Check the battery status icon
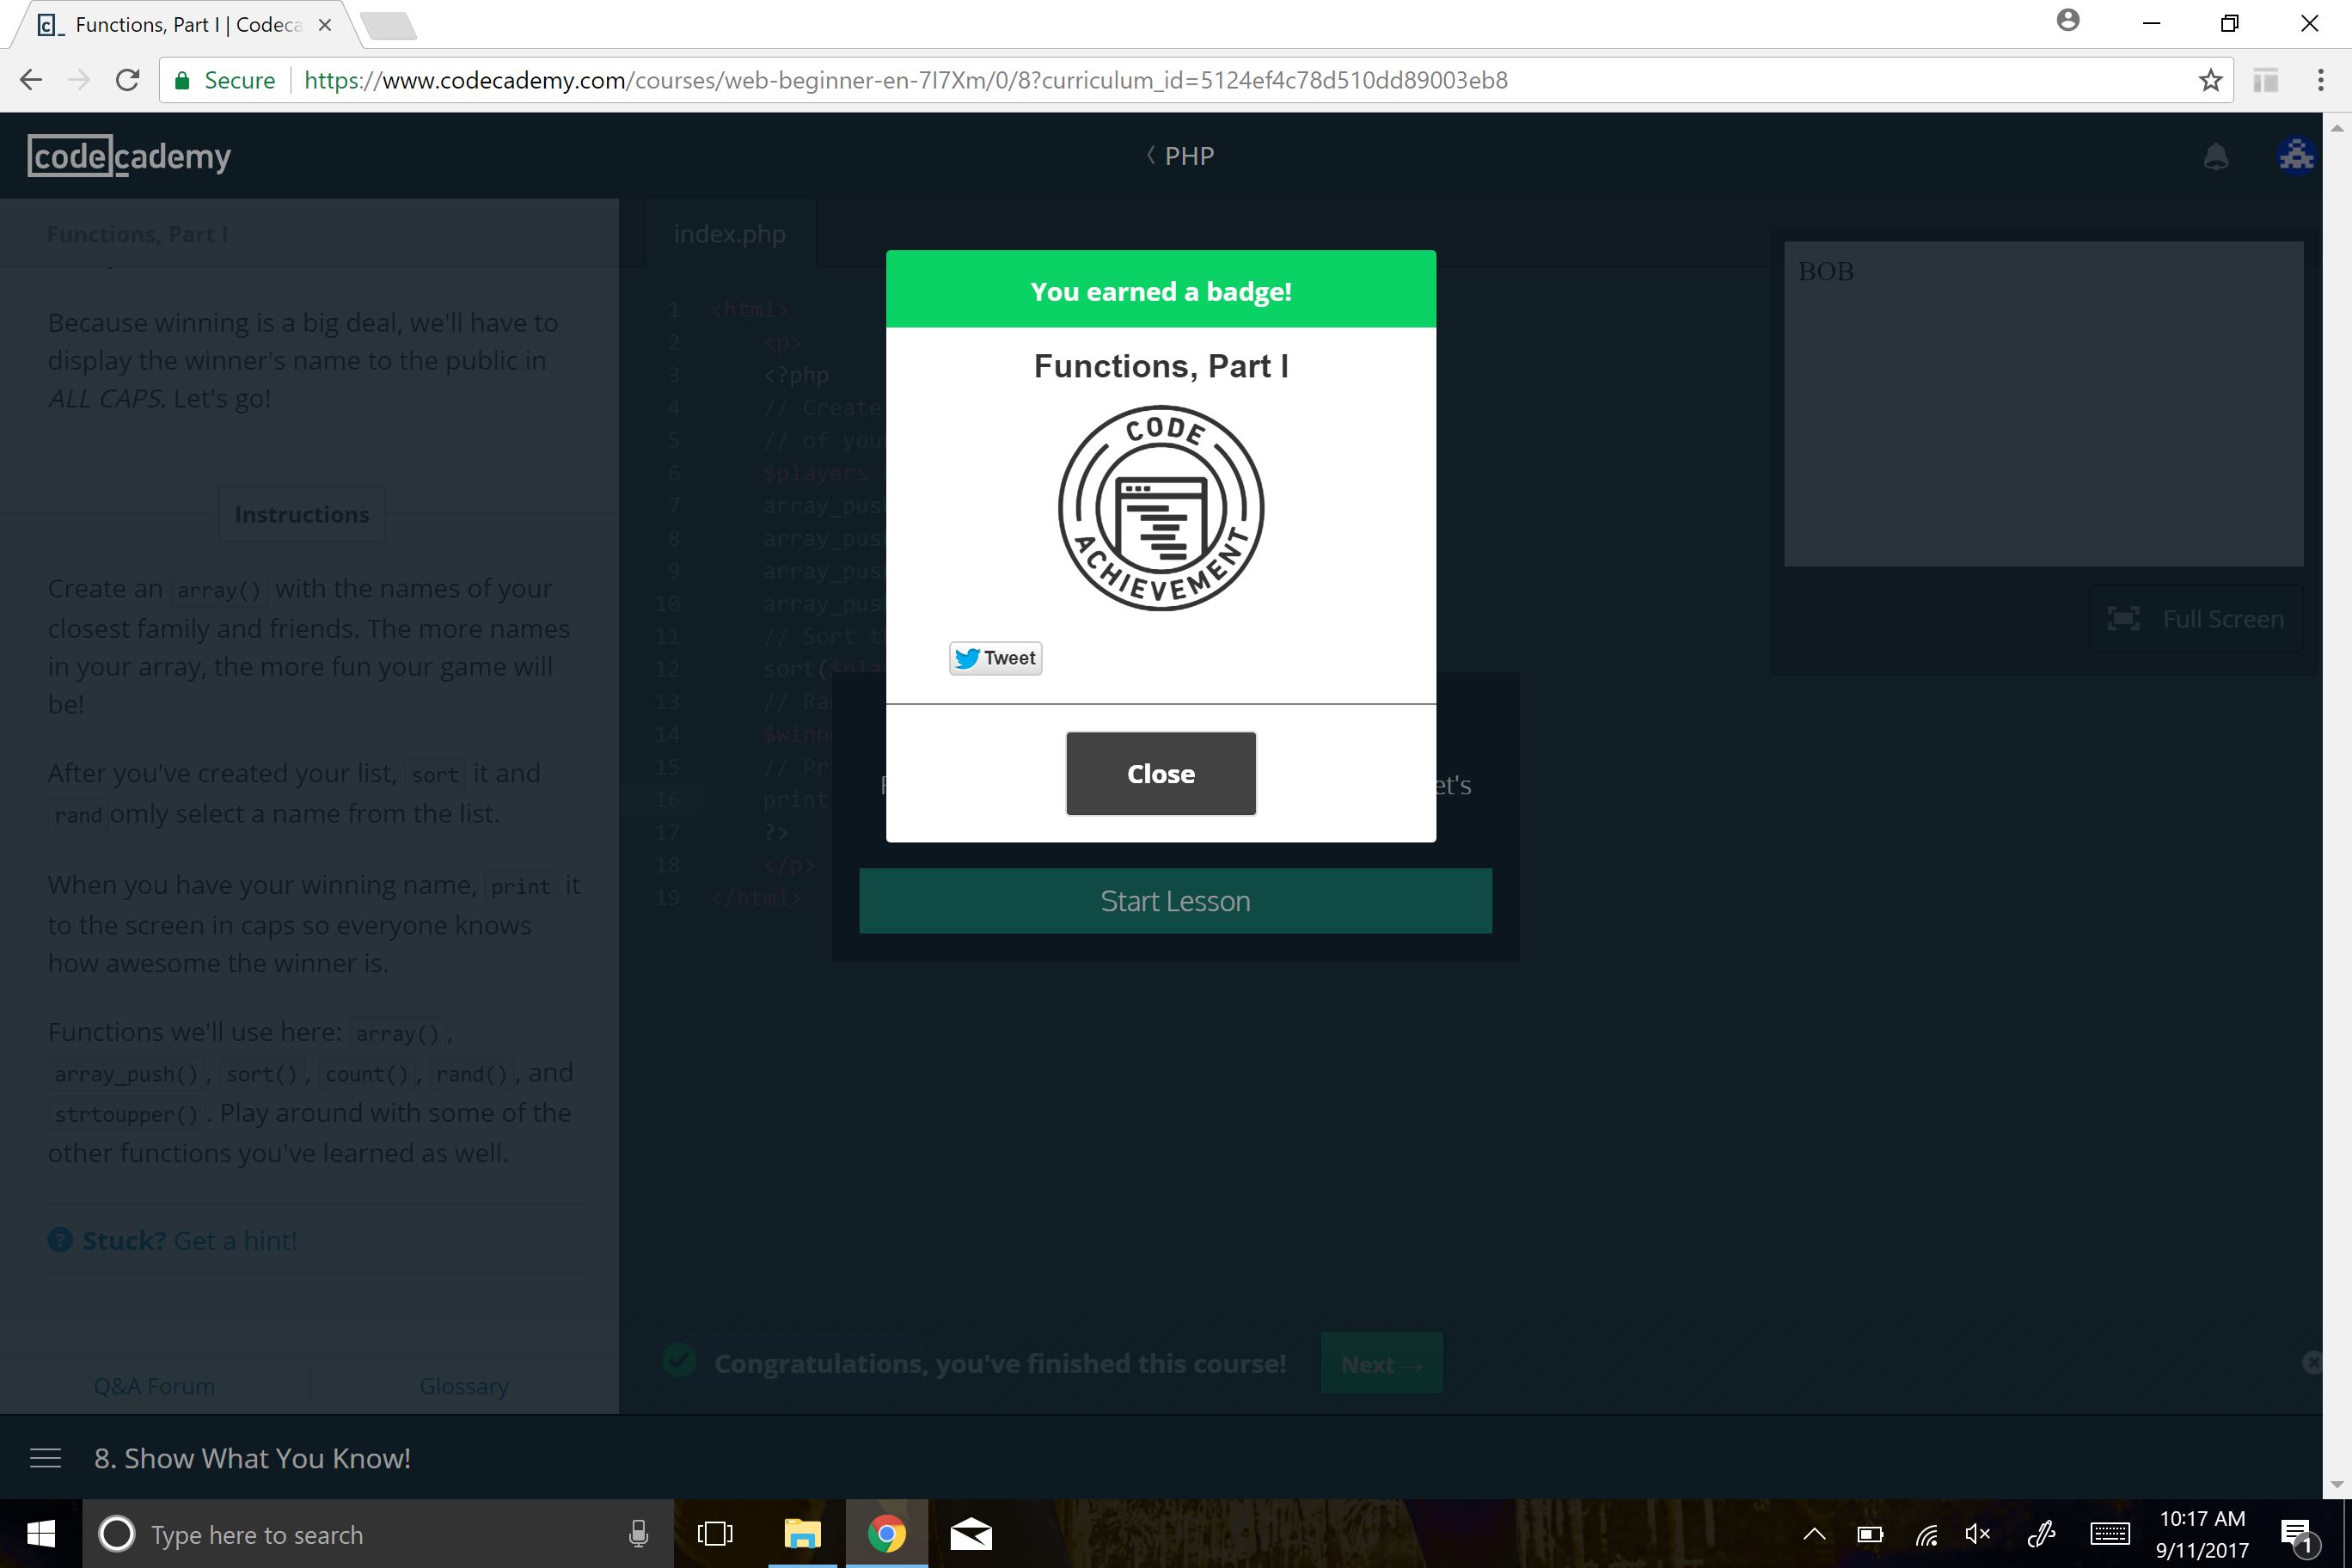This screenshot has width=2352, height=1568. (1869, 1534)
